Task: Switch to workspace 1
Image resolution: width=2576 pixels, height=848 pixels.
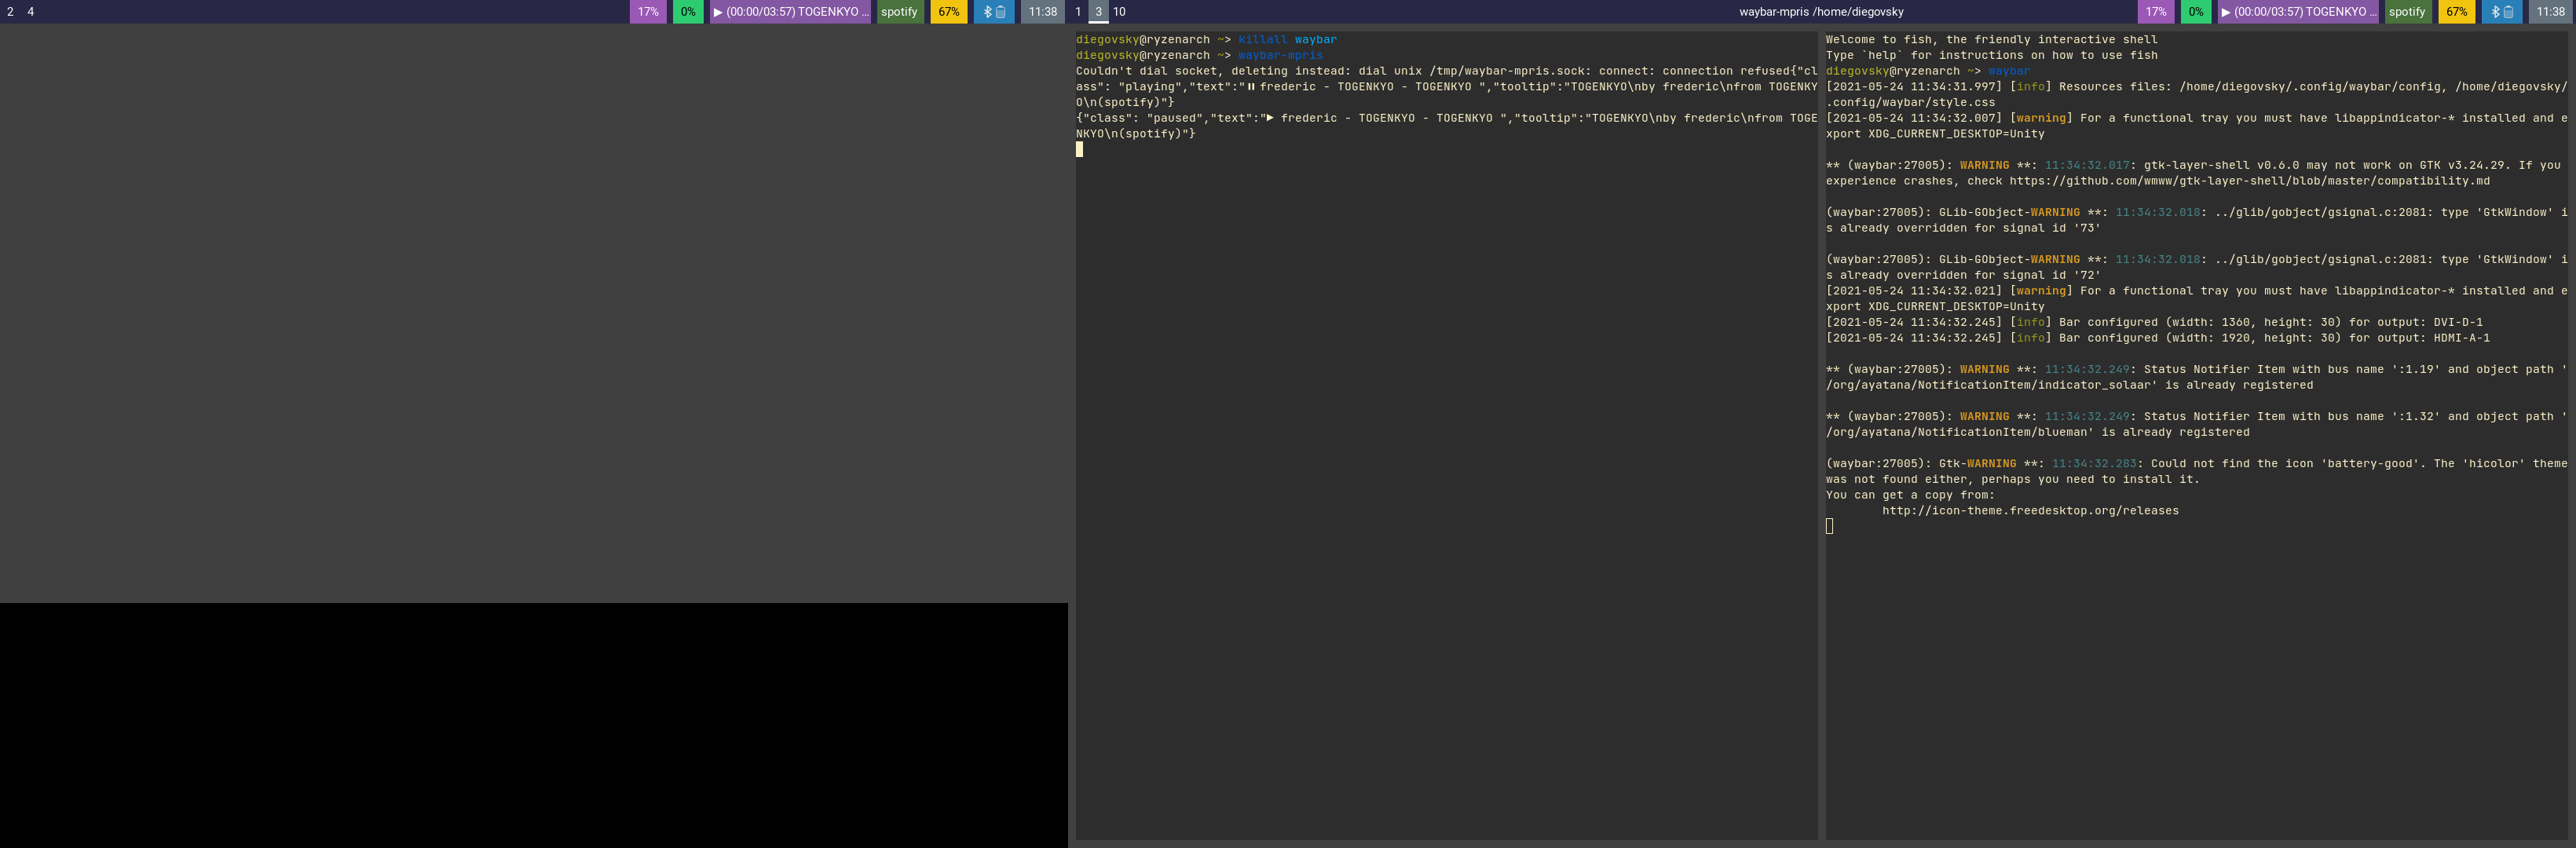Action: [x=1078, y=12]
